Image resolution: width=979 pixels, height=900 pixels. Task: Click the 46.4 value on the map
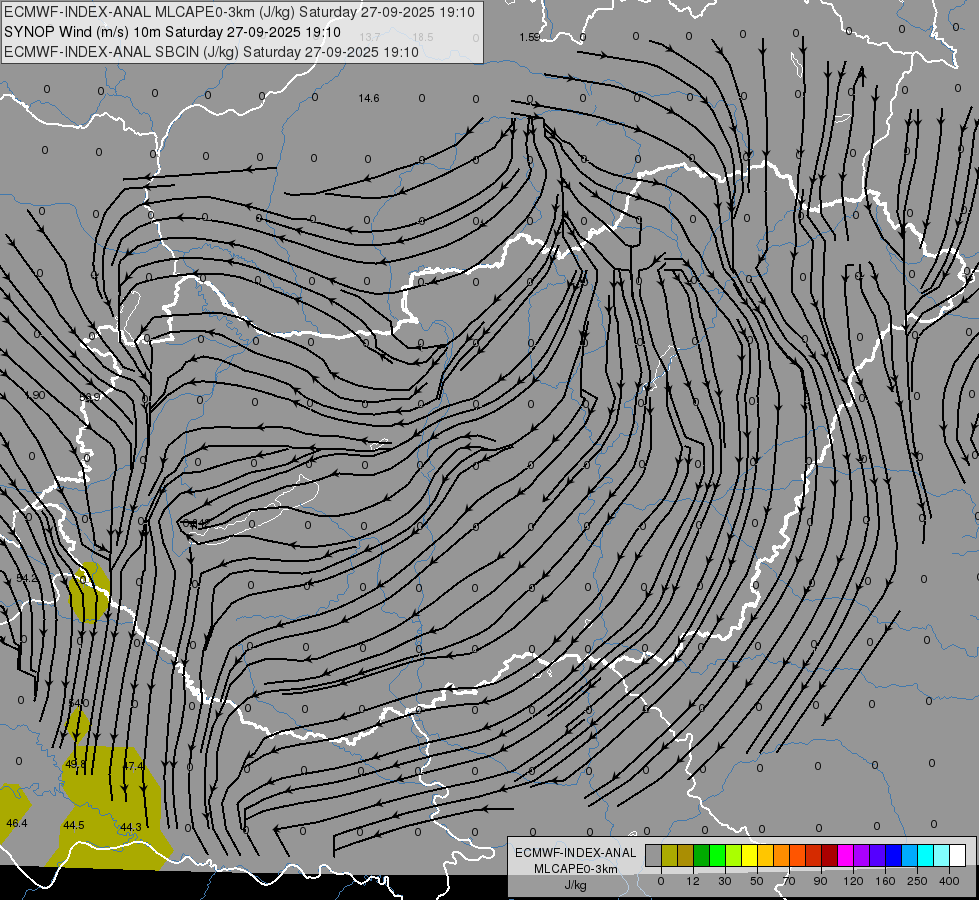tap(17, 823)
